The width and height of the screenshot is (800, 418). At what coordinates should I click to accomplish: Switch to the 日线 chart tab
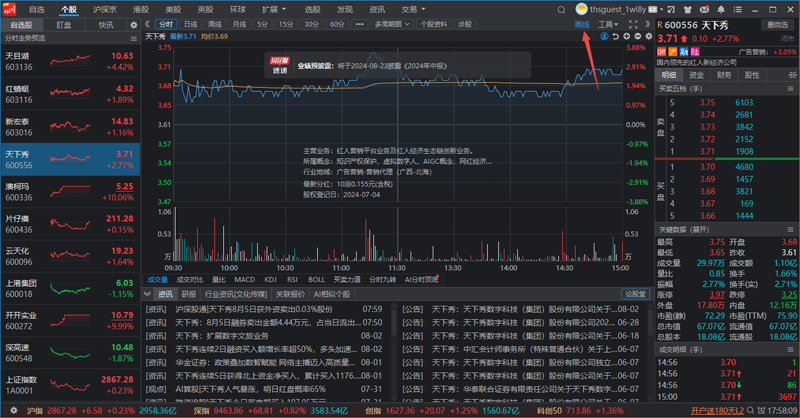190,23
